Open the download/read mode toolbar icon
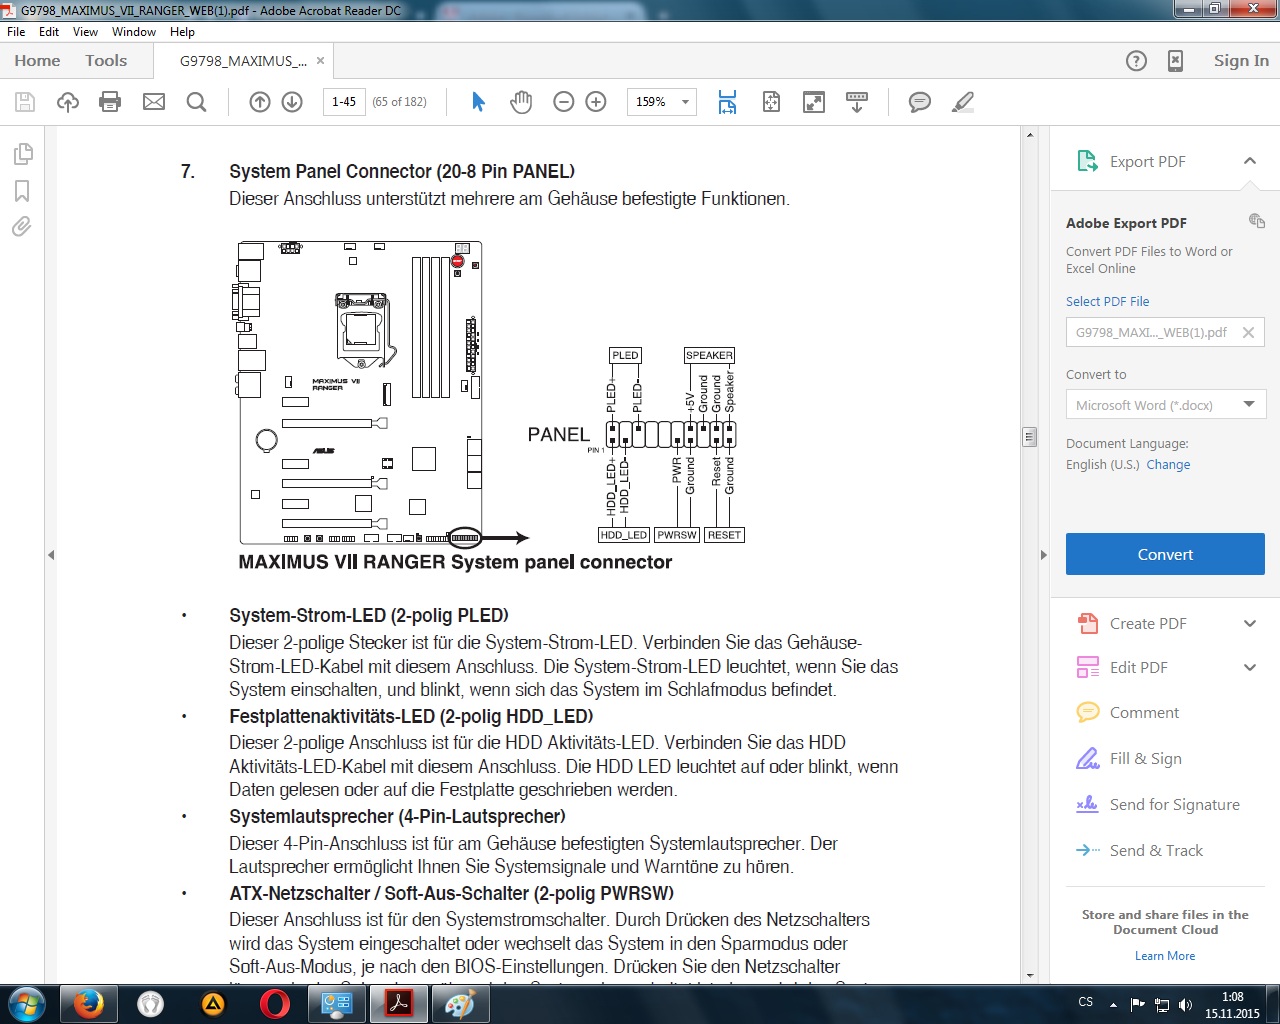This screenshot has height=1024, width=1280. (x=857, y=102)
